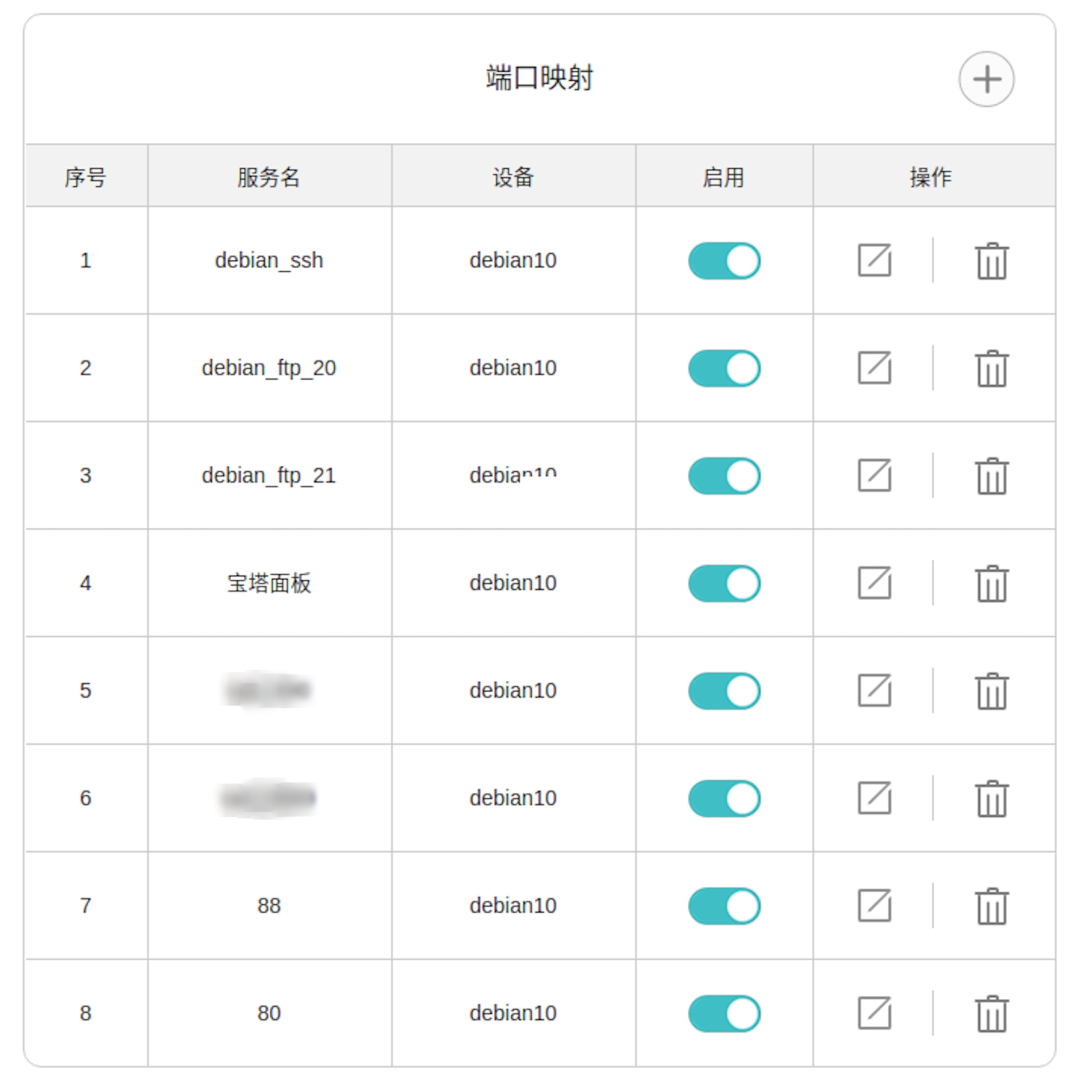The width and height of the screenshot is (1080, 1082).
Task: Delete the debian_ssh mapping entry
Action: point(991,261)
